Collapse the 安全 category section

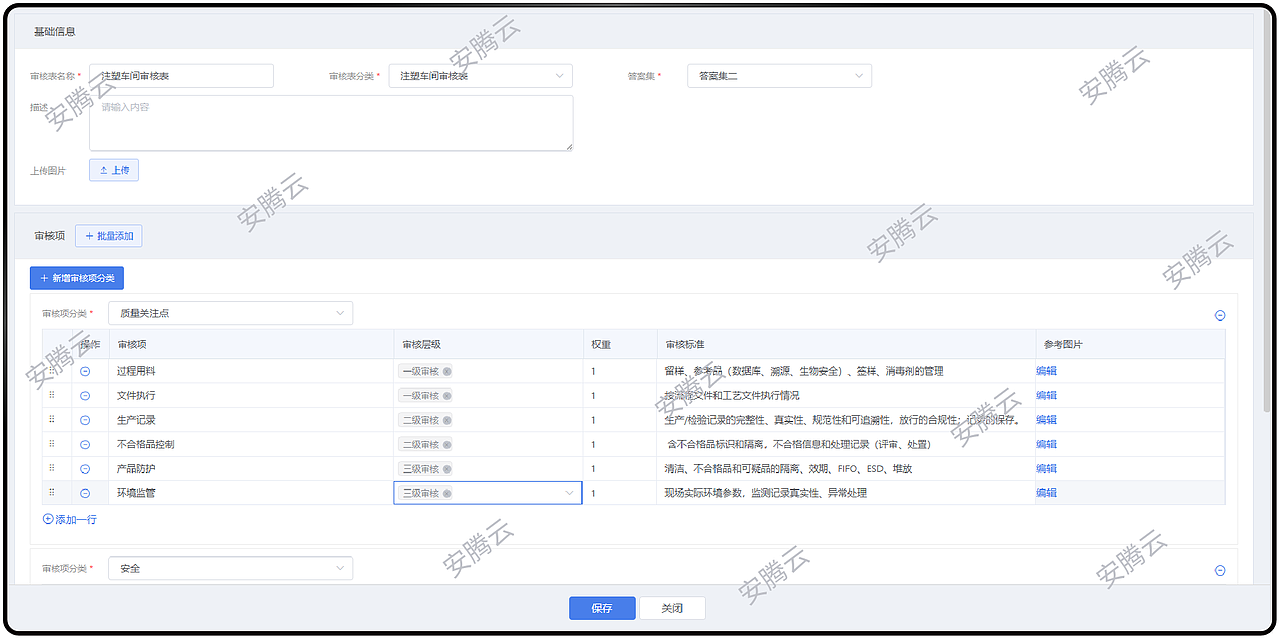(1220, 570)
